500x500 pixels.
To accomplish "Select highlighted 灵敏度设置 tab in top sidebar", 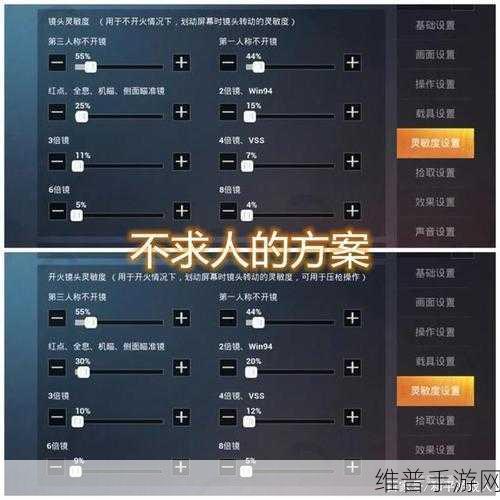I will (435, 143).
